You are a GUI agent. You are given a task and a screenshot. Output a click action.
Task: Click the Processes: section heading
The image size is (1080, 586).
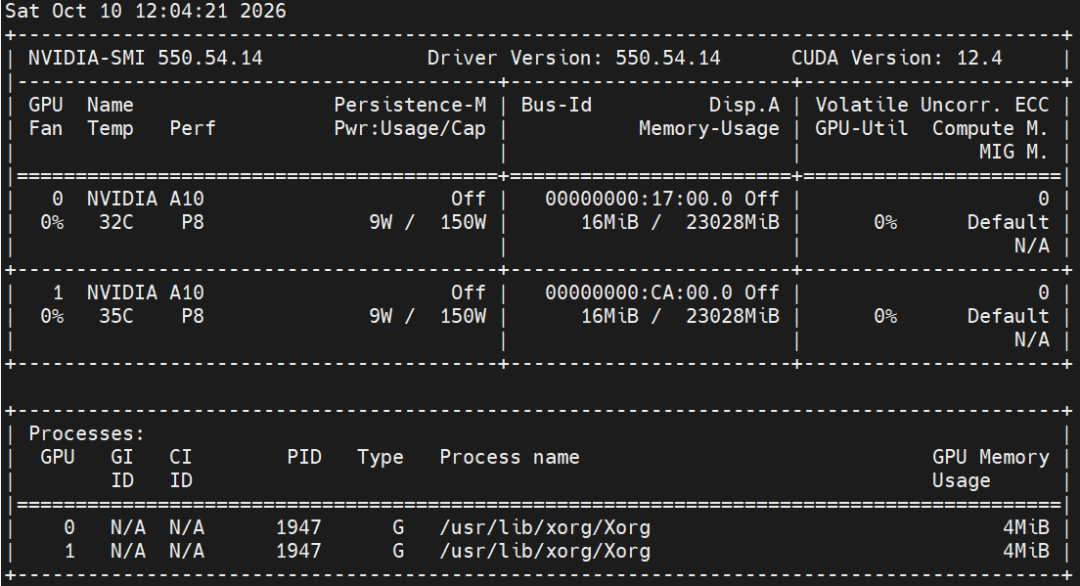pyautogui.click(x=87, y=434)
